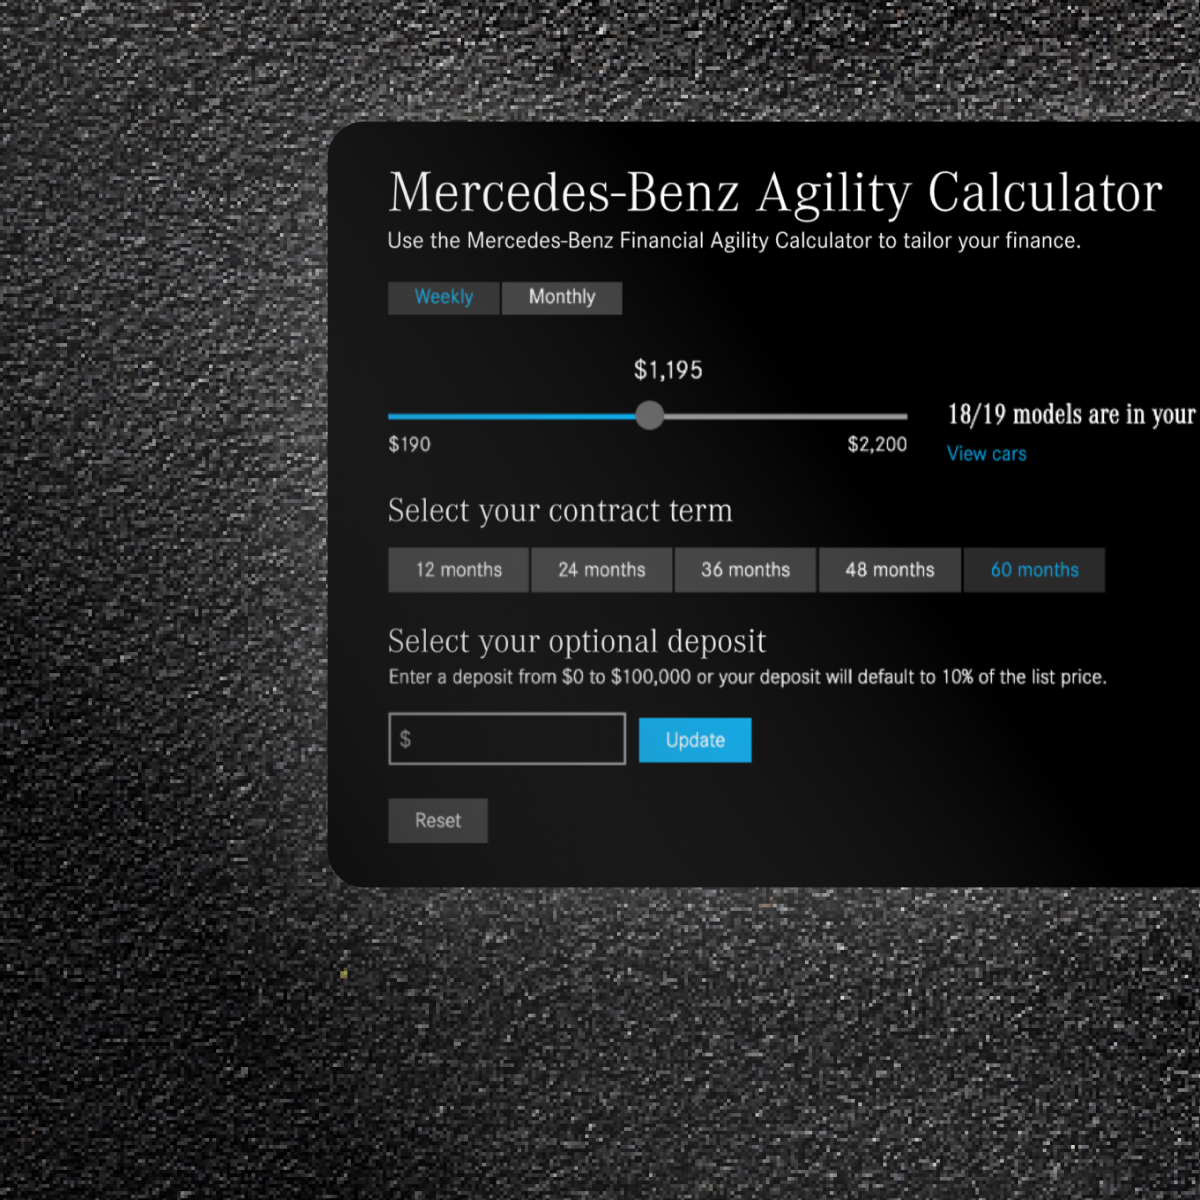Click the $2,200 maximum value label
Viewport: 1200px width, 1200px height.
[877, 444]
